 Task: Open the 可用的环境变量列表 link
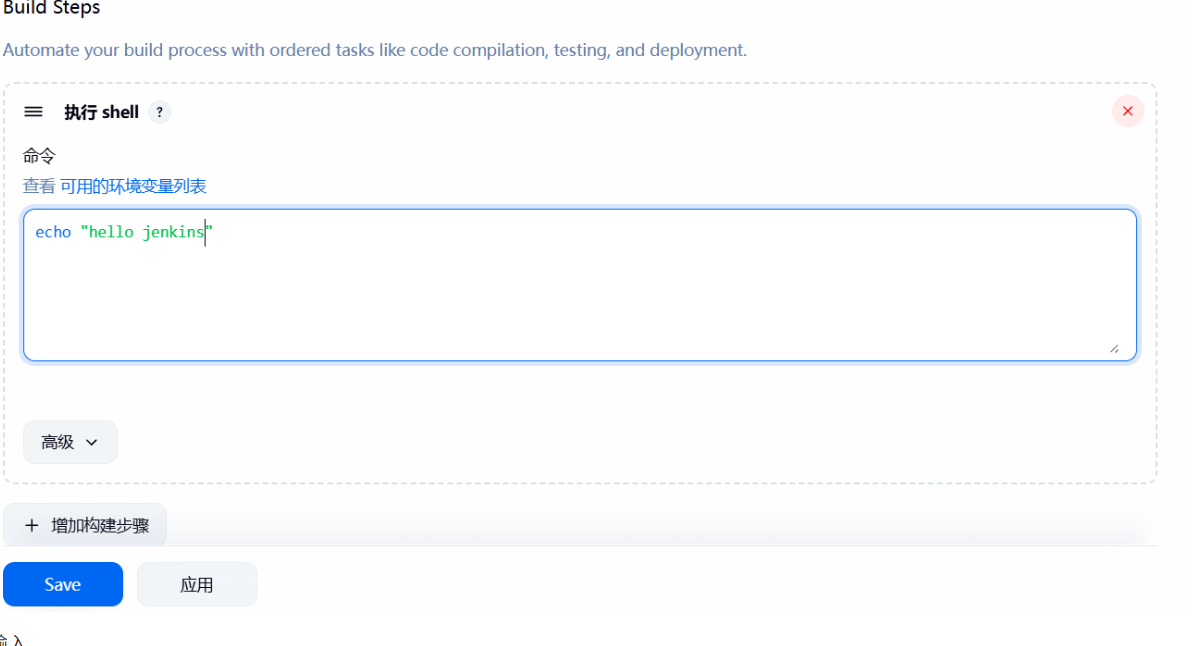[133, 186]
